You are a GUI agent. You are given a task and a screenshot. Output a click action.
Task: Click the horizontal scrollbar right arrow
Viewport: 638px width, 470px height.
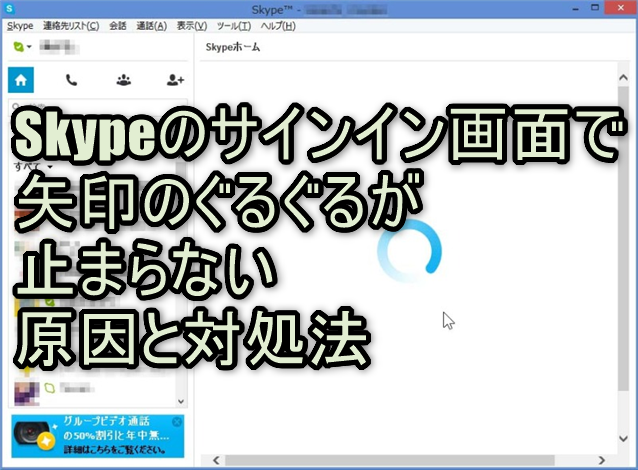[x=601, y=460]
